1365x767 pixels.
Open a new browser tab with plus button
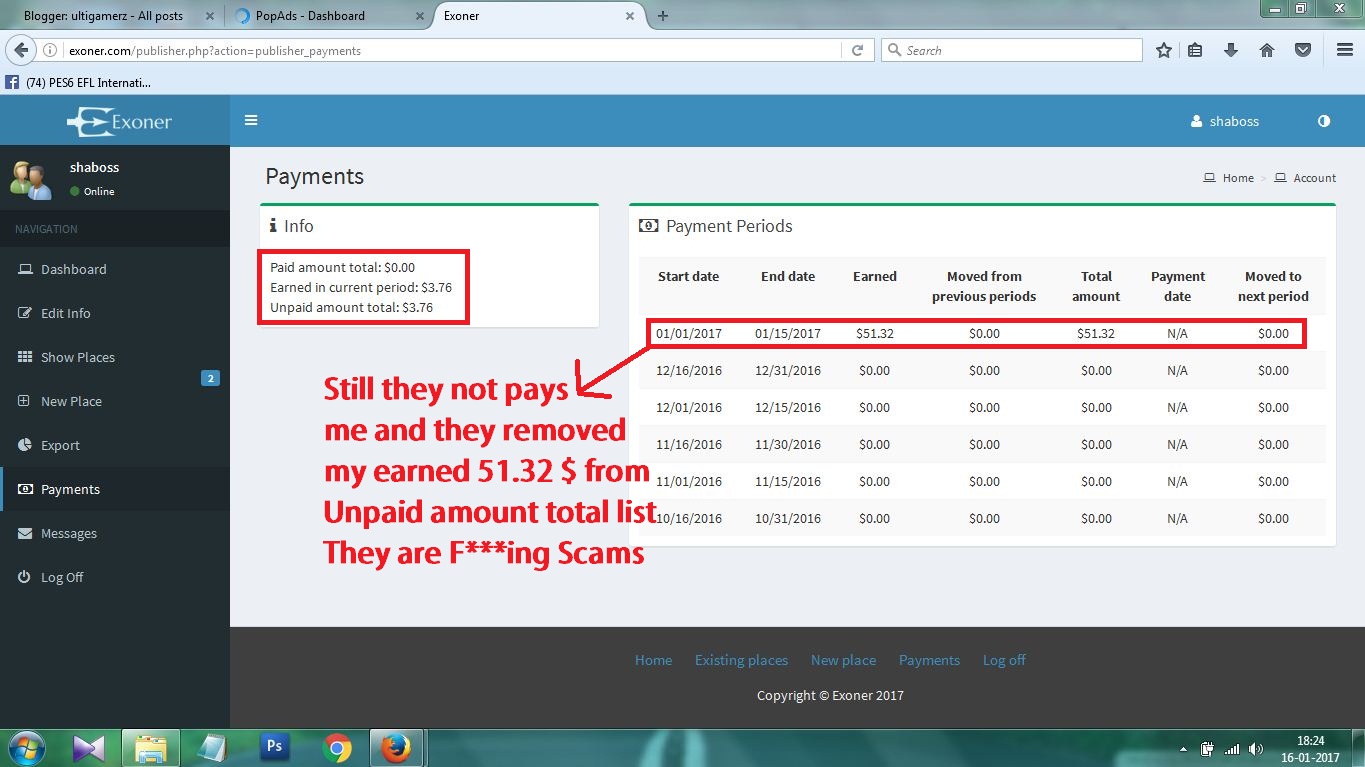[x=662, y=16]
